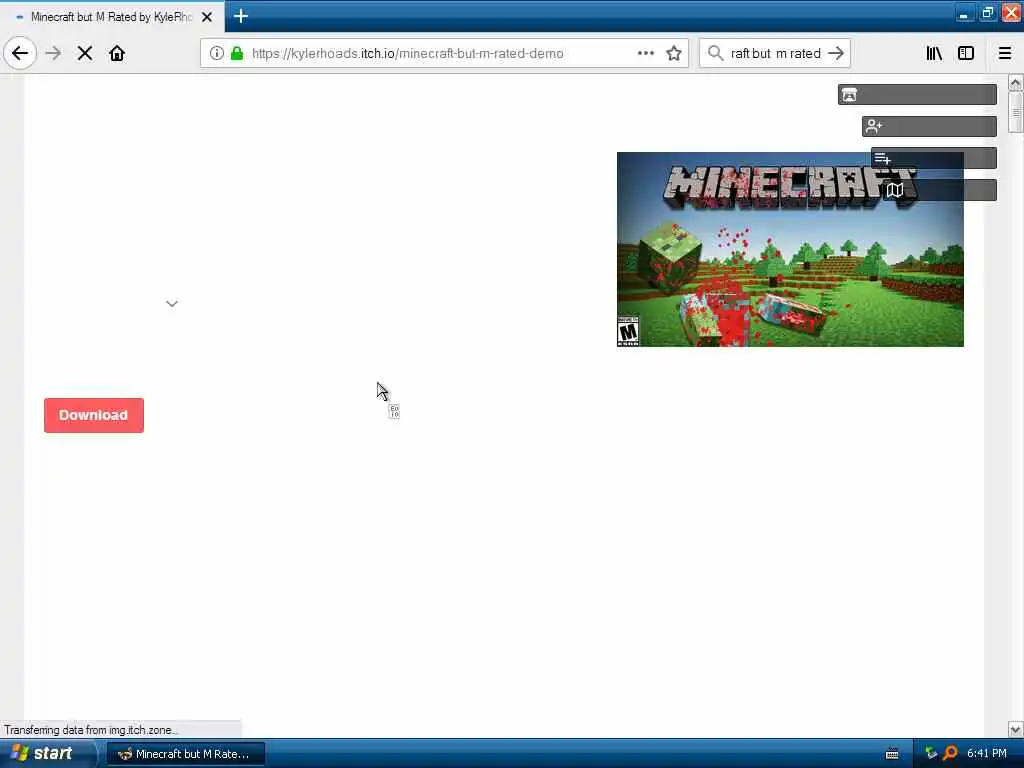Click the network tray icon
Screen dimensions: 1024x768
click(x=931, y=754)
